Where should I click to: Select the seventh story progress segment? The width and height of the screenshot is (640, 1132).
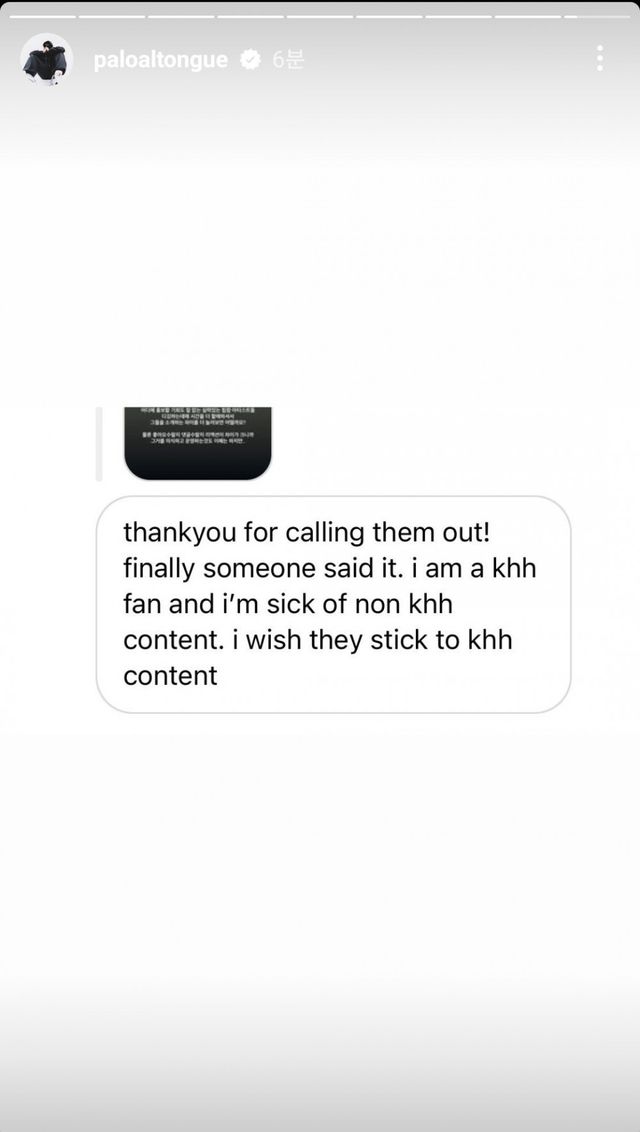point(458,17)
